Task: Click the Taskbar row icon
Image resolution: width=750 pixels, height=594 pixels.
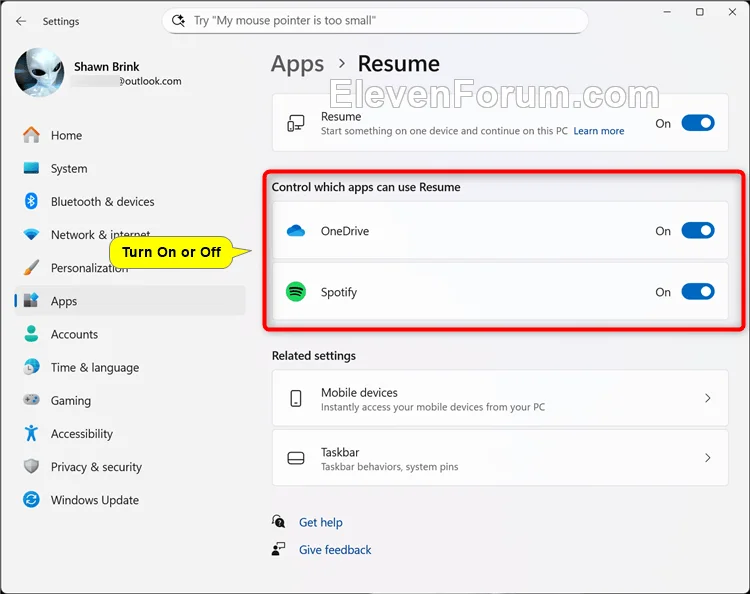Action: tap(296, 458)
